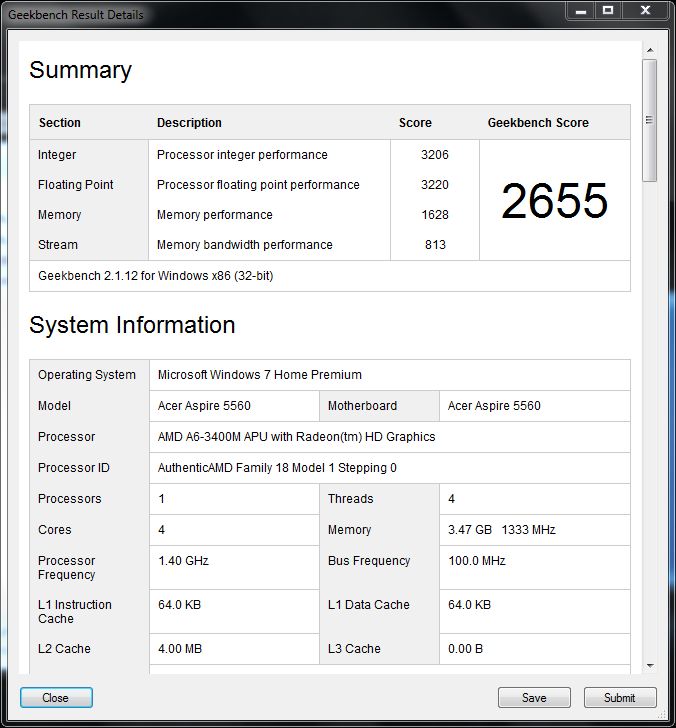676x728 pixels.
Task: Click the Stream score 813
Action: tap(435, 245)
